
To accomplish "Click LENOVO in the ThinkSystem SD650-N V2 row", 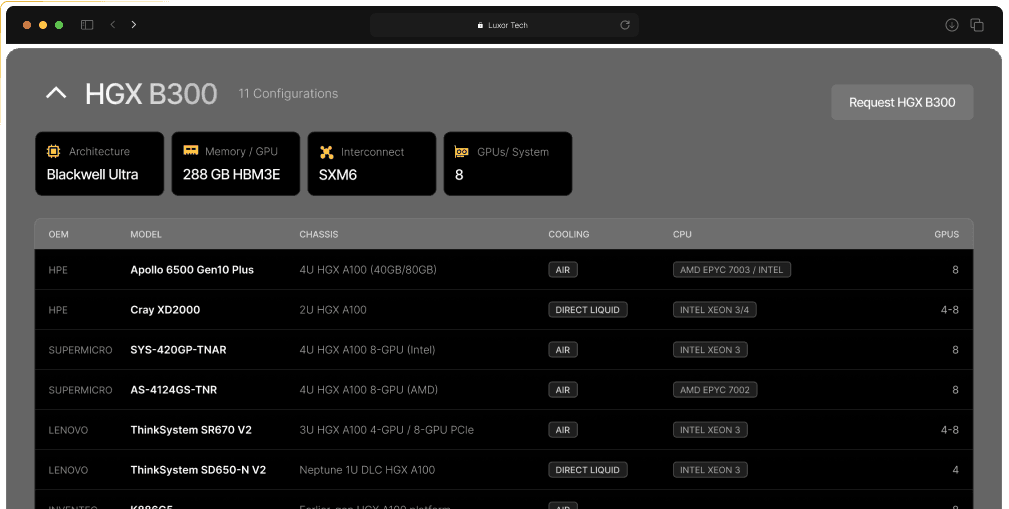I will (x=68, y=470).
